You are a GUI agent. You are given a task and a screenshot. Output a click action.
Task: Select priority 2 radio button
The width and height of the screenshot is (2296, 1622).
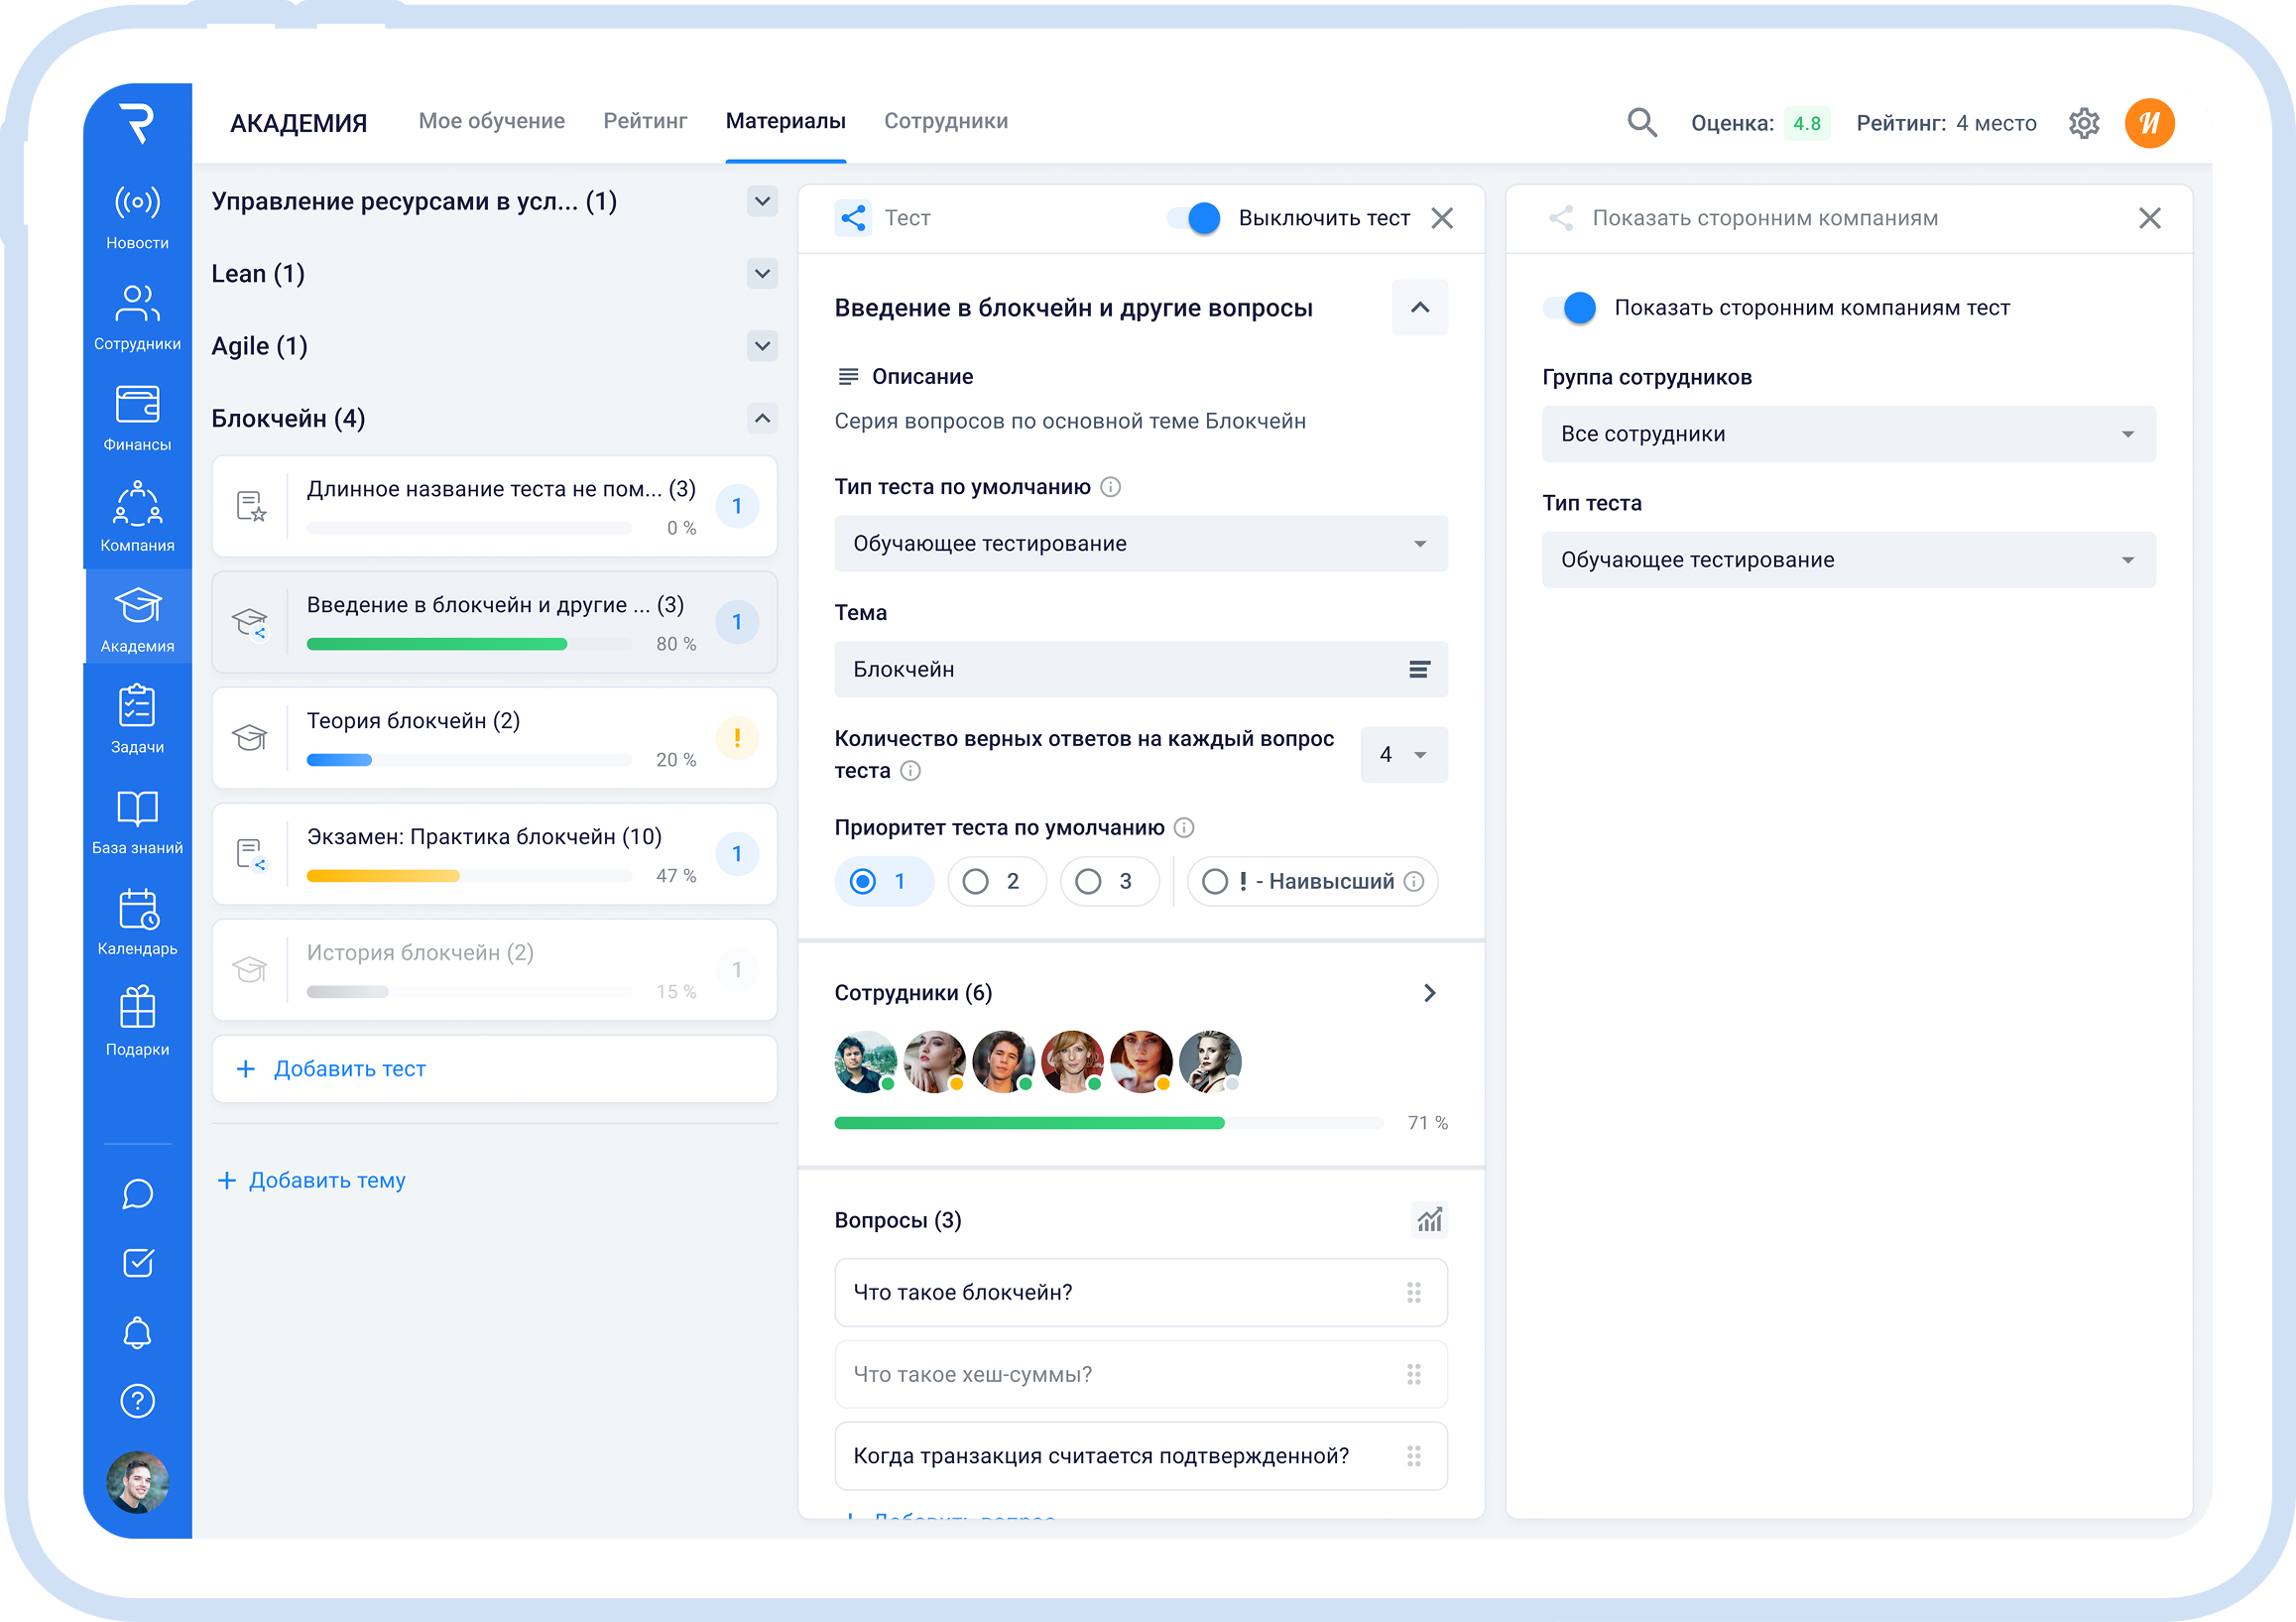[996, 881]
